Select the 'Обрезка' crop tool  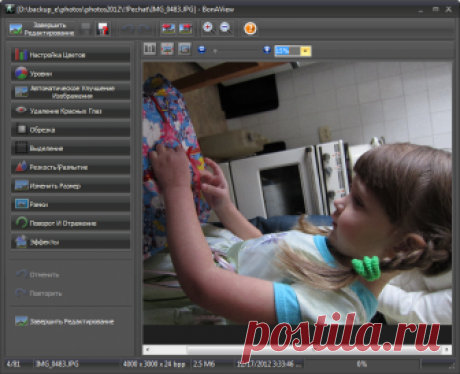click(x=71, y=129)
